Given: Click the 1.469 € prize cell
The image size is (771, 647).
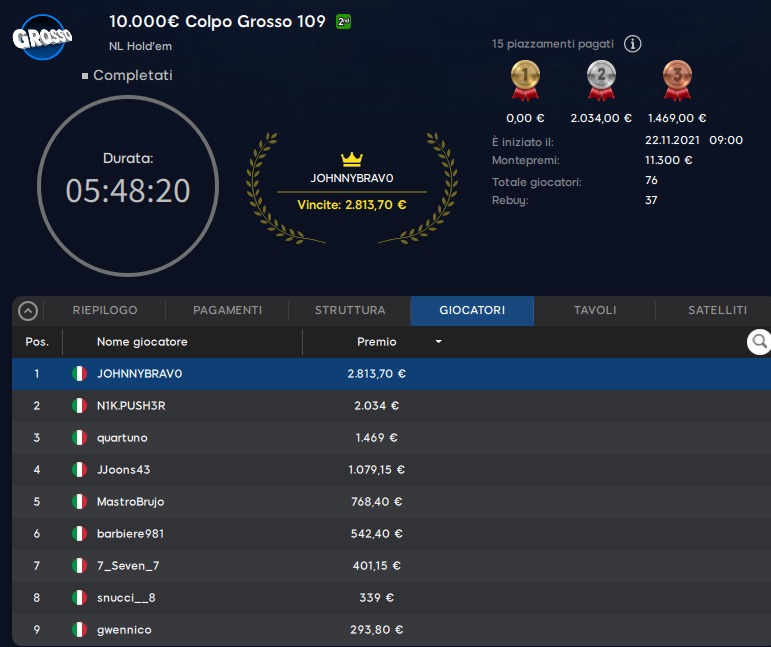Looking at the screenshot, I should [377, 438].
